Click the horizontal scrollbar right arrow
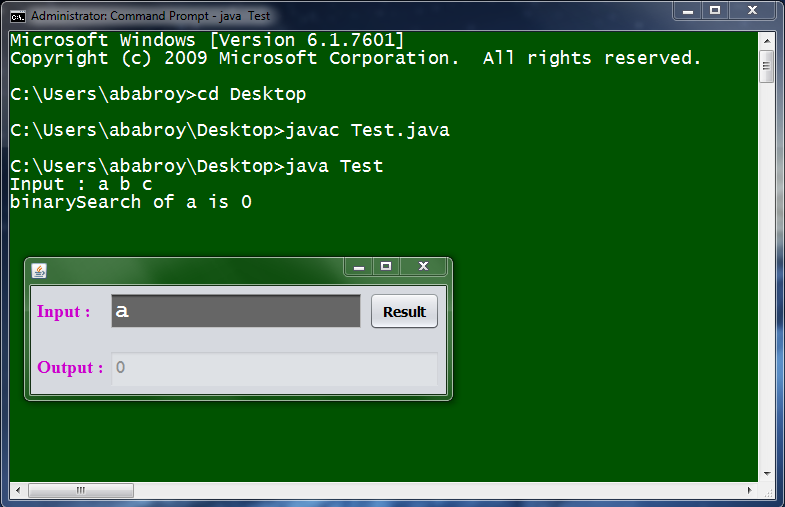 750,490
